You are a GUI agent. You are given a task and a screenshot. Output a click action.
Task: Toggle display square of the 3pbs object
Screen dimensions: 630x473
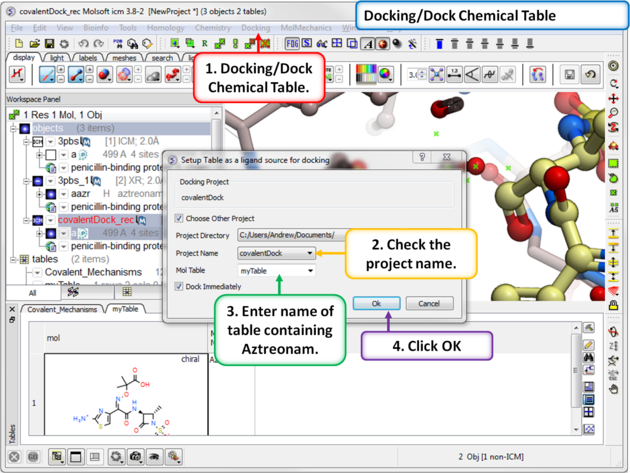(38, 142)
